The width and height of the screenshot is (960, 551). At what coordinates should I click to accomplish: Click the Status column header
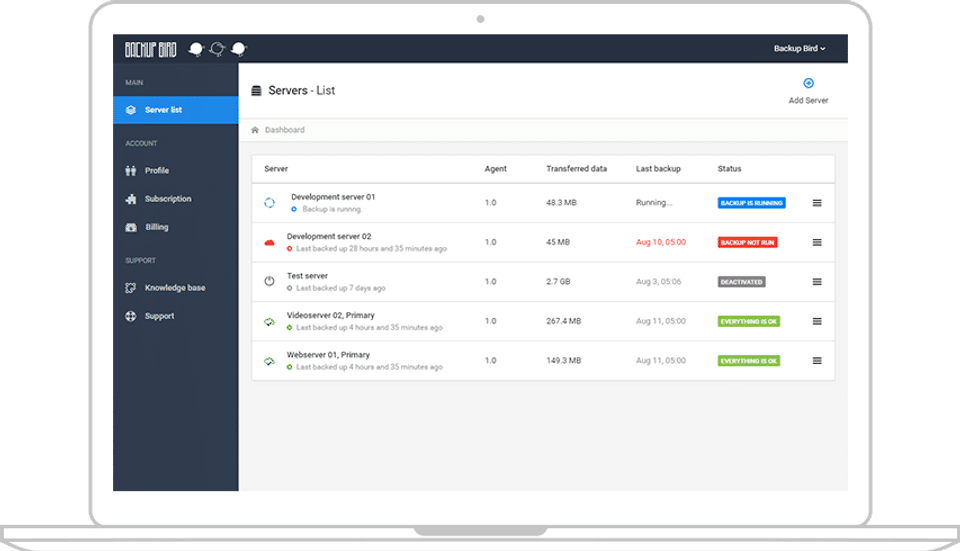729,168
